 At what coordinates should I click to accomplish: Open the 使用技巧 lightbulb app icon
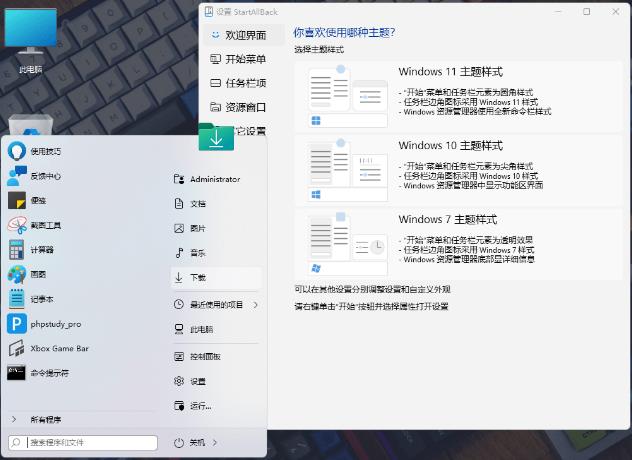click(x=17, y=151)
